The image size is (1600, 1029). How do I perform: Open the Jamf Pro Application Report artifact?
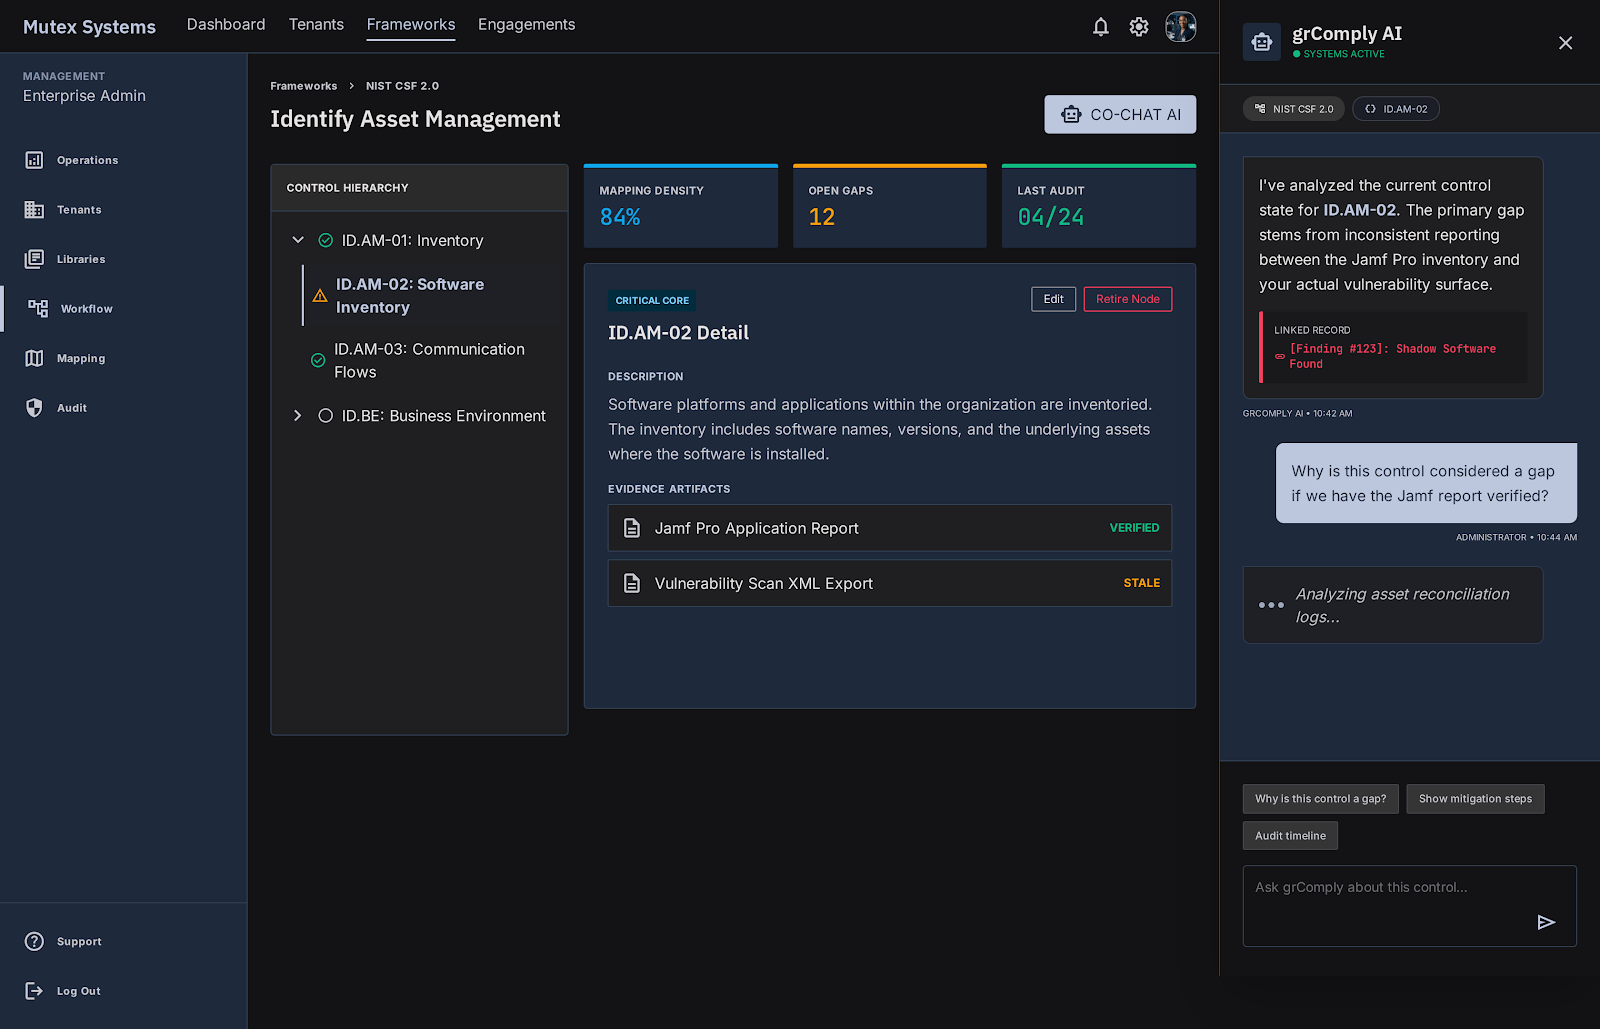(890, 528)
